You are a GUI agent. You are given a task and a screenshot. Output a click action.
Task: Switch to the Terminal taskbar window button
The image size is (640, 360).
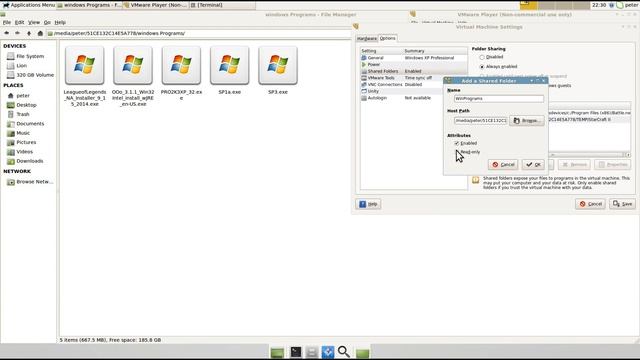point(223,5)
